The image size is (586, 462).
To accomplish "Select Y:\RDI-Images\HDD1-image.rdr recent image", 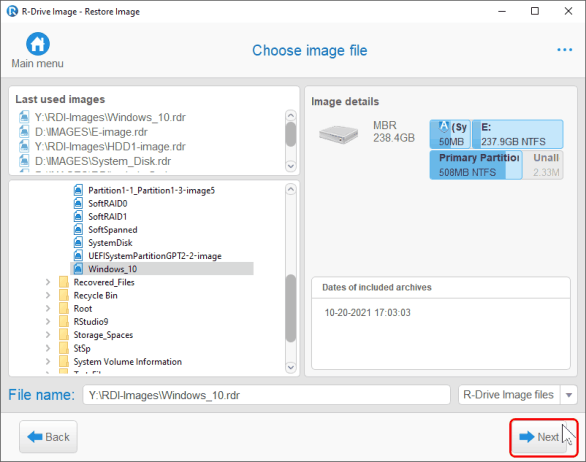I will click(x=110, y=146).
